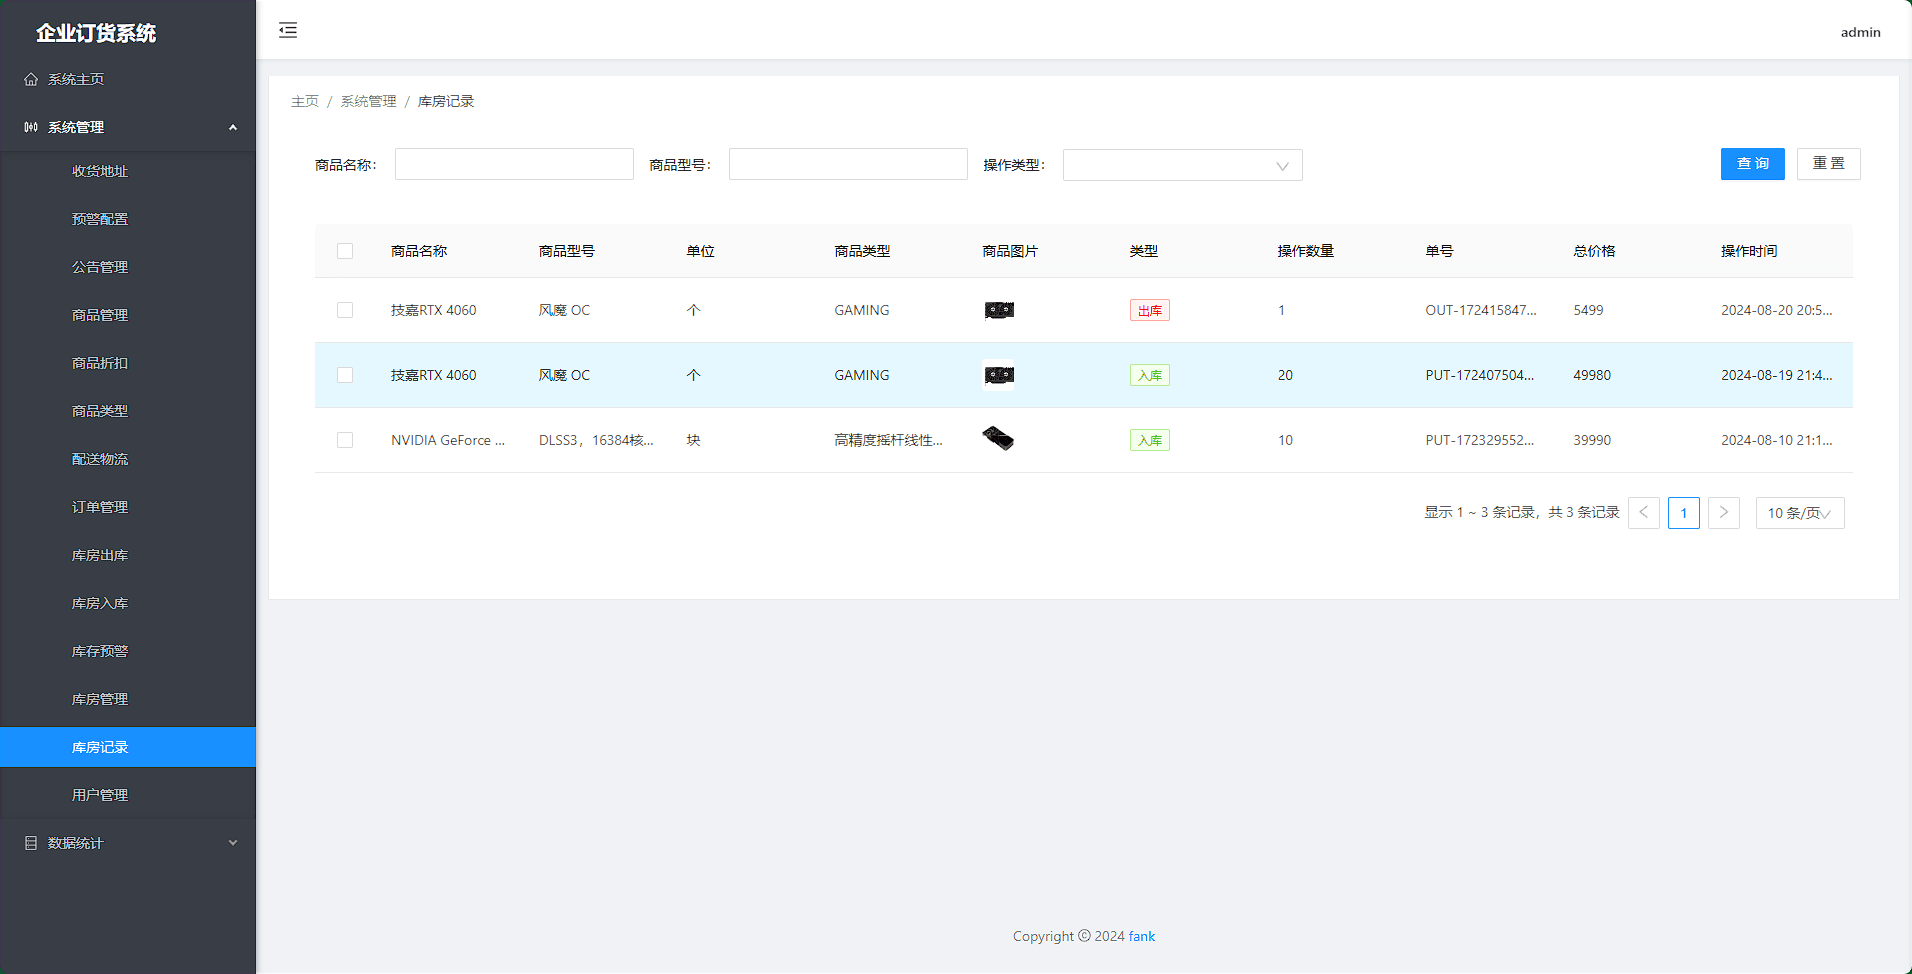1912x974 pixels.
Task: Click the 重置 button
Action: [1828, 164]
